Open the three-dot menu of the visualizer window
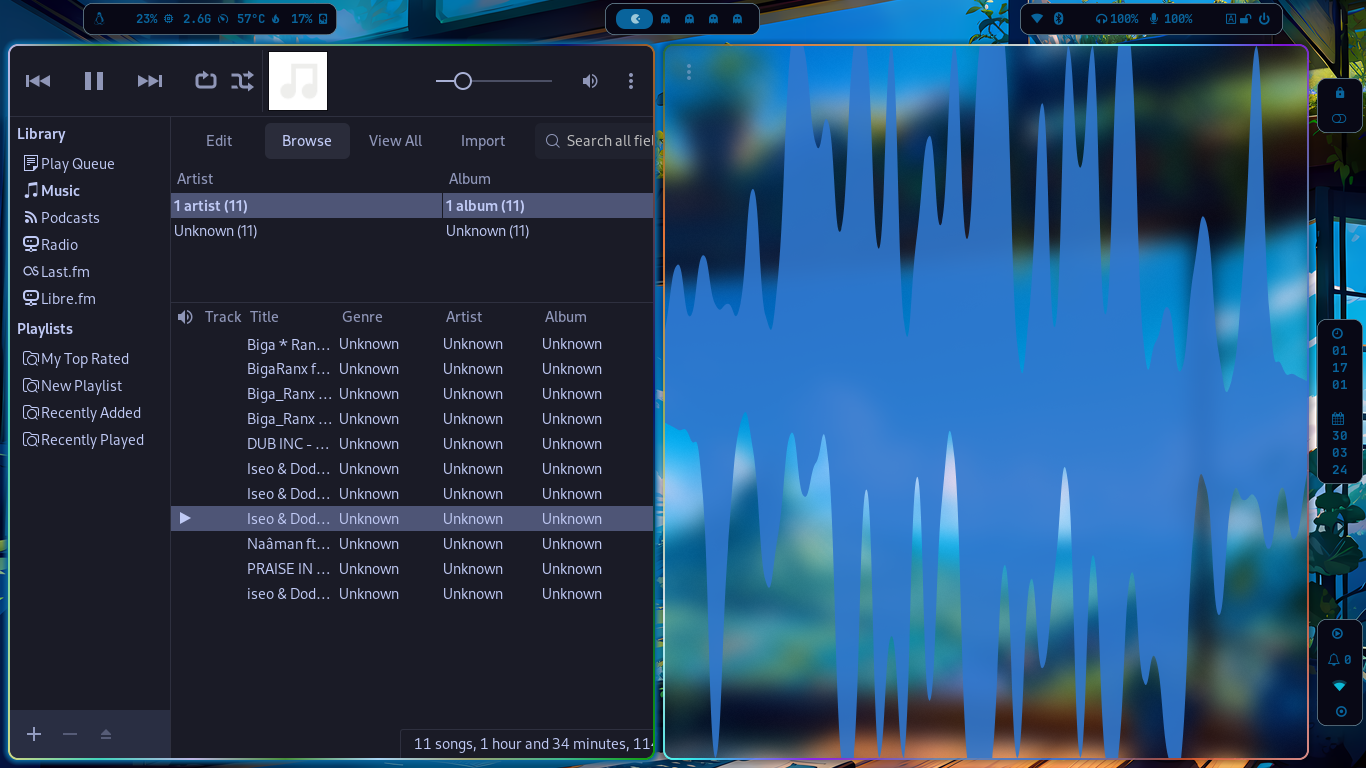This screenshot has width=1366, height=768. (x=689, y=72)
